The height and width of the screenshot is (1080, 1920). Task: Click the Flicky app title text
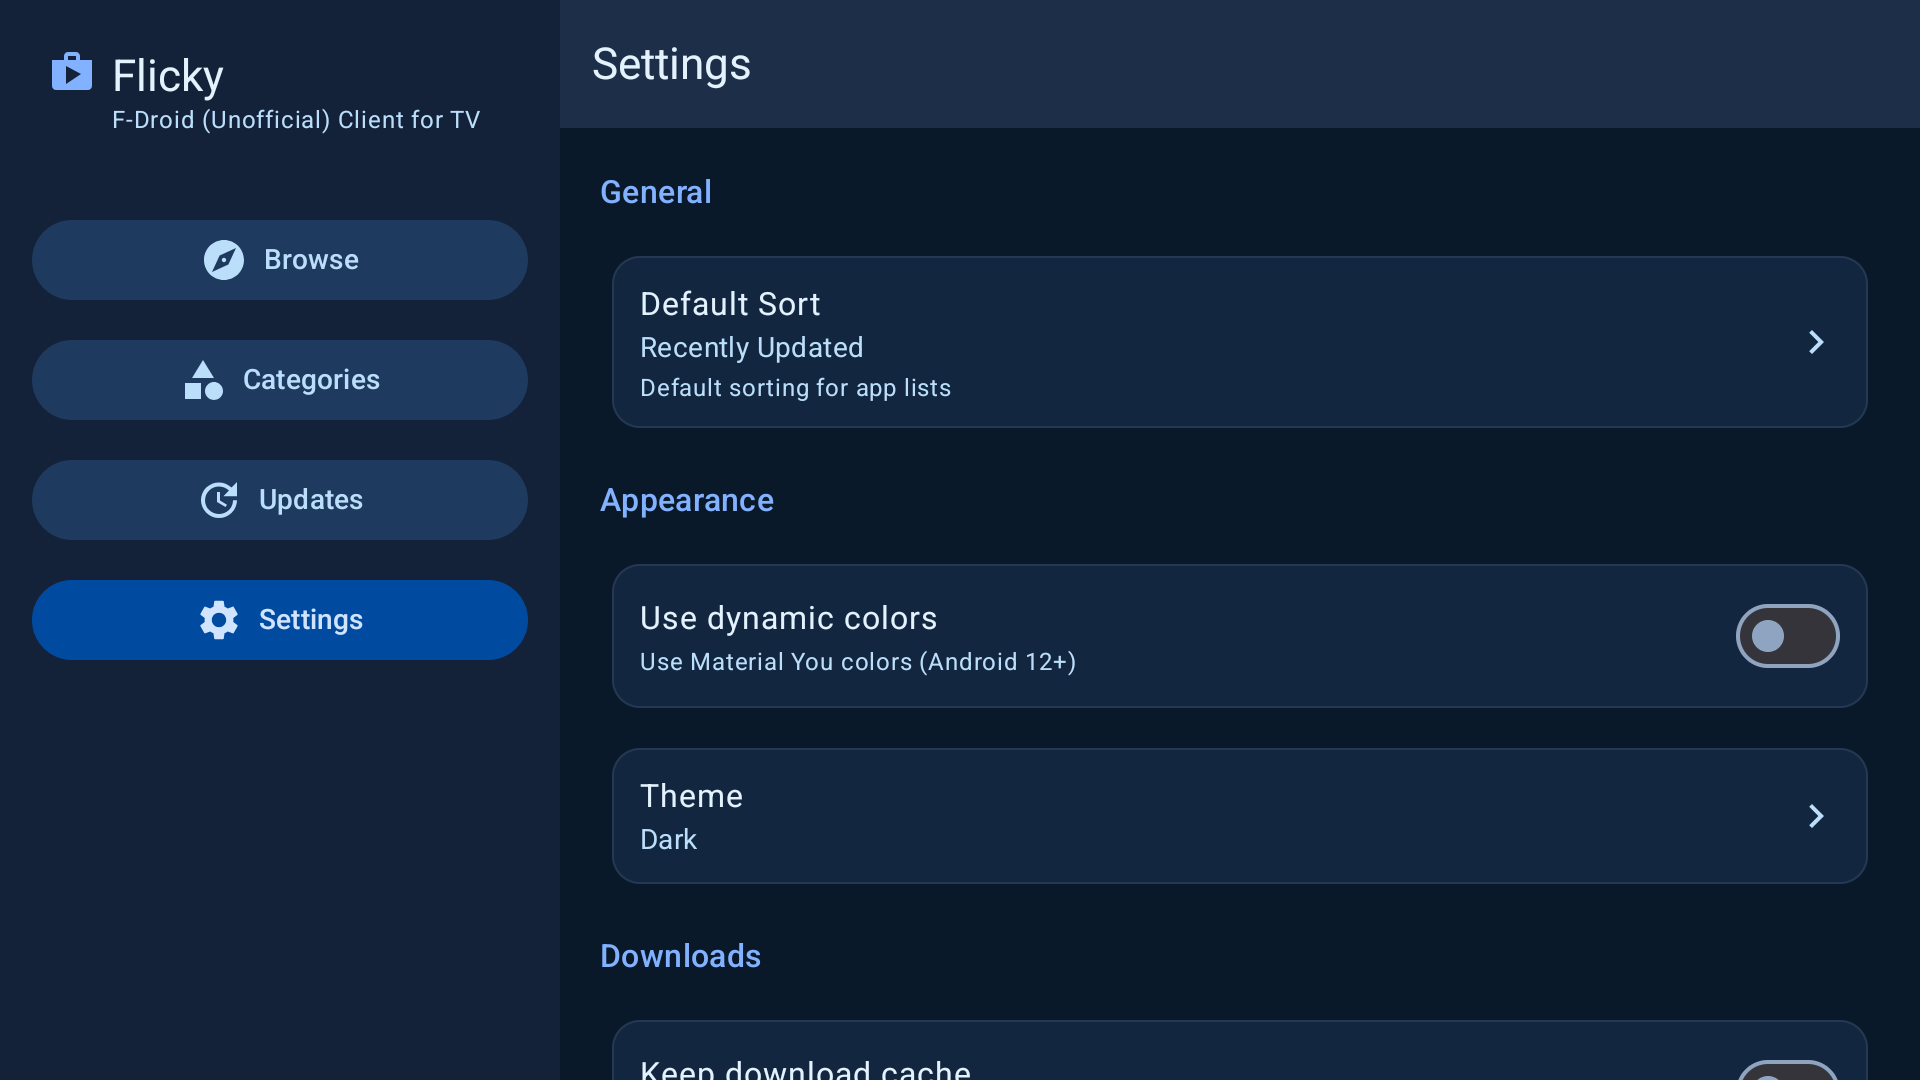168,76
